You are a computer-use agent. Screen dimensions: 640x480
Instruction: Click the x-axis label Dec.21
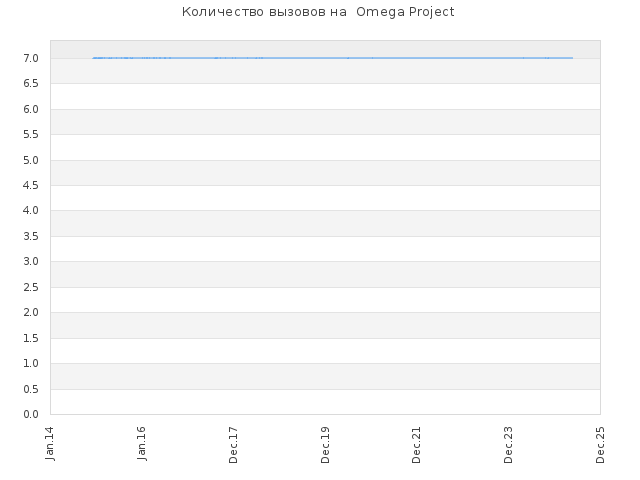click(x=416, y=445)
